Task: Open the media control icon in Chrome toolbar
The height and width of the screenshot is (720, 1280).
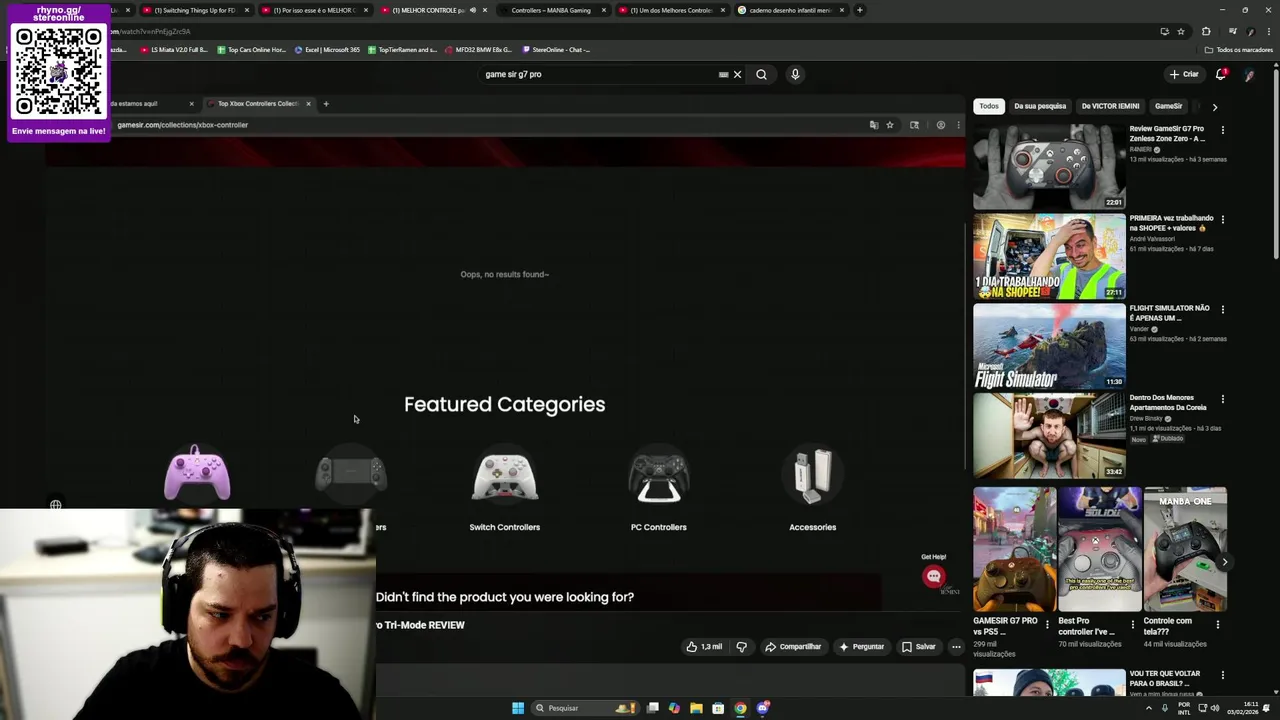Action: click(1232, 31)
